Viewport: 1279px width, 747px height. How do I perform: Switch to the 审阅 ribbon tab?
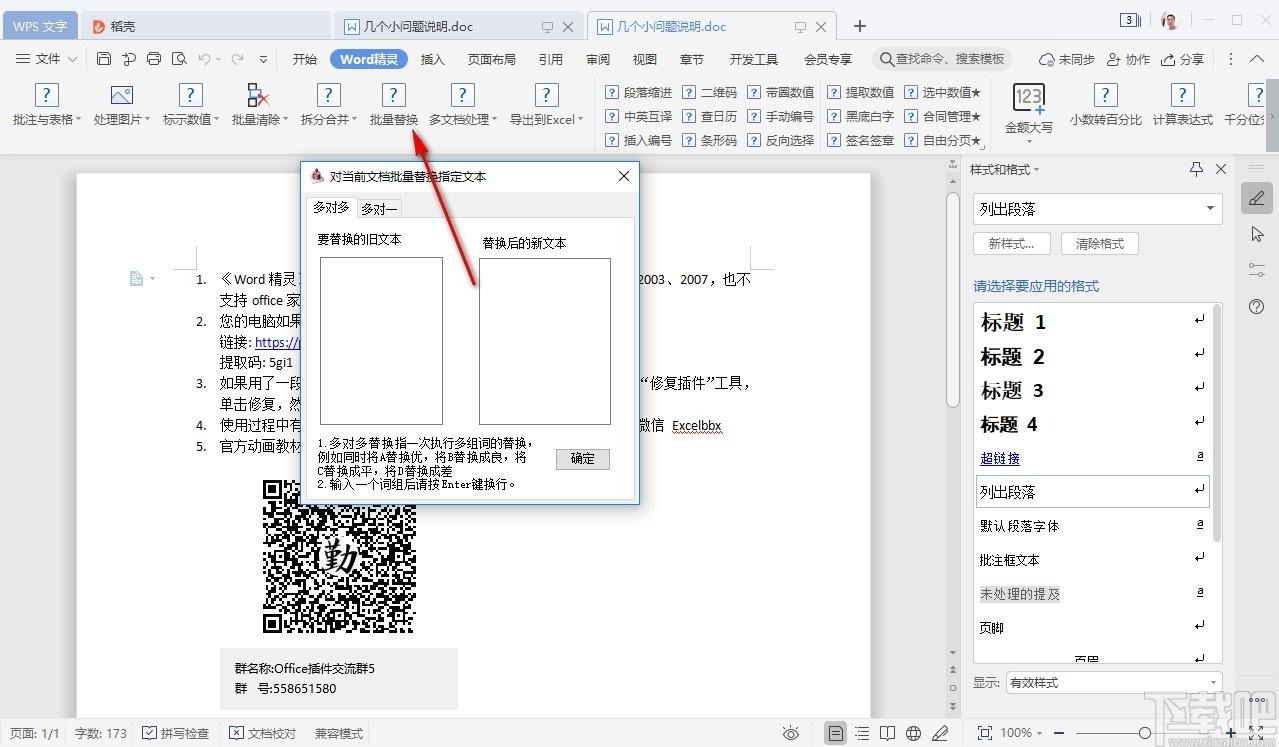[x=598, y=59]
